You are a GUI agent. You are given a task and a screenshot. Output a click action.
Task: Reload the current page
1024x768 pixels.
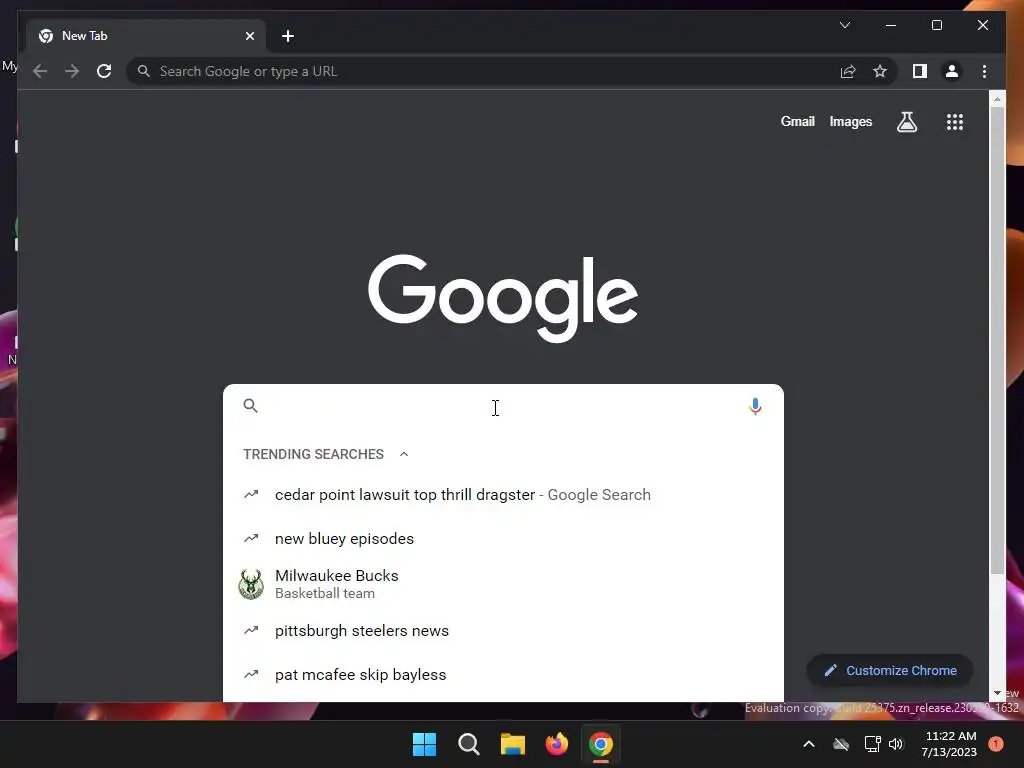104,71
